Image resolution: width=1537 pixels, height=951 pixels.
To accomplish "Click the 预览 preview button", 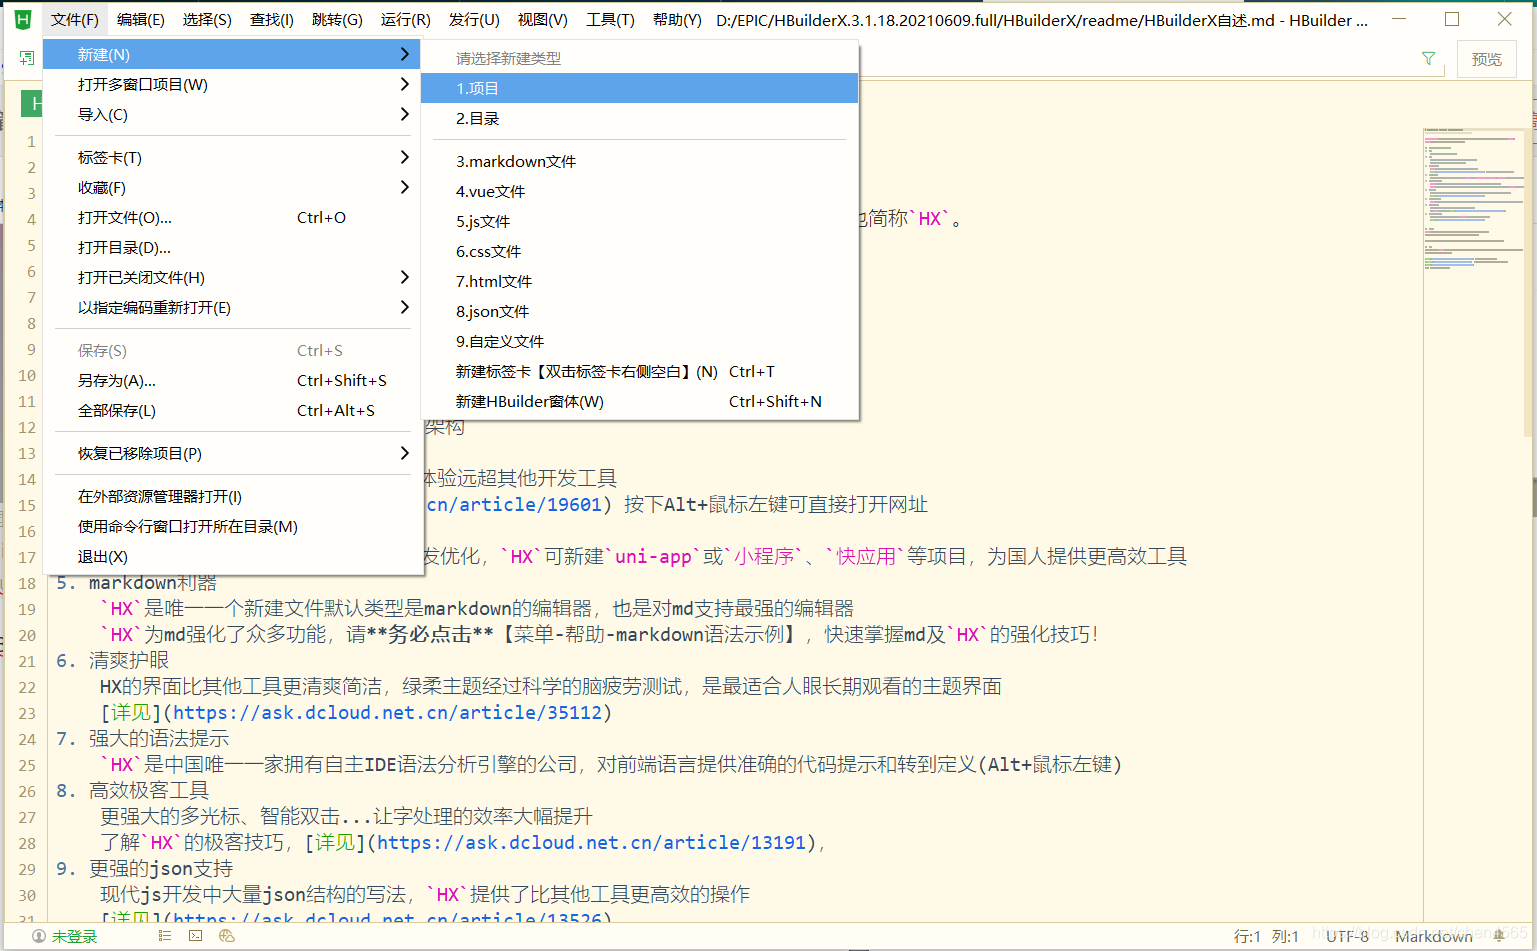I will pos(1487,59).
